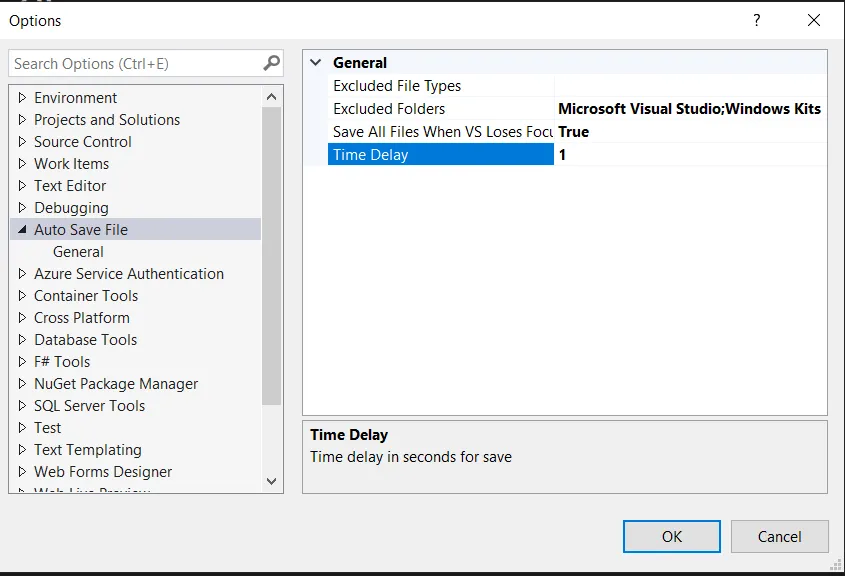
Task: Select Auto Save File category
Action: (135, 230)
